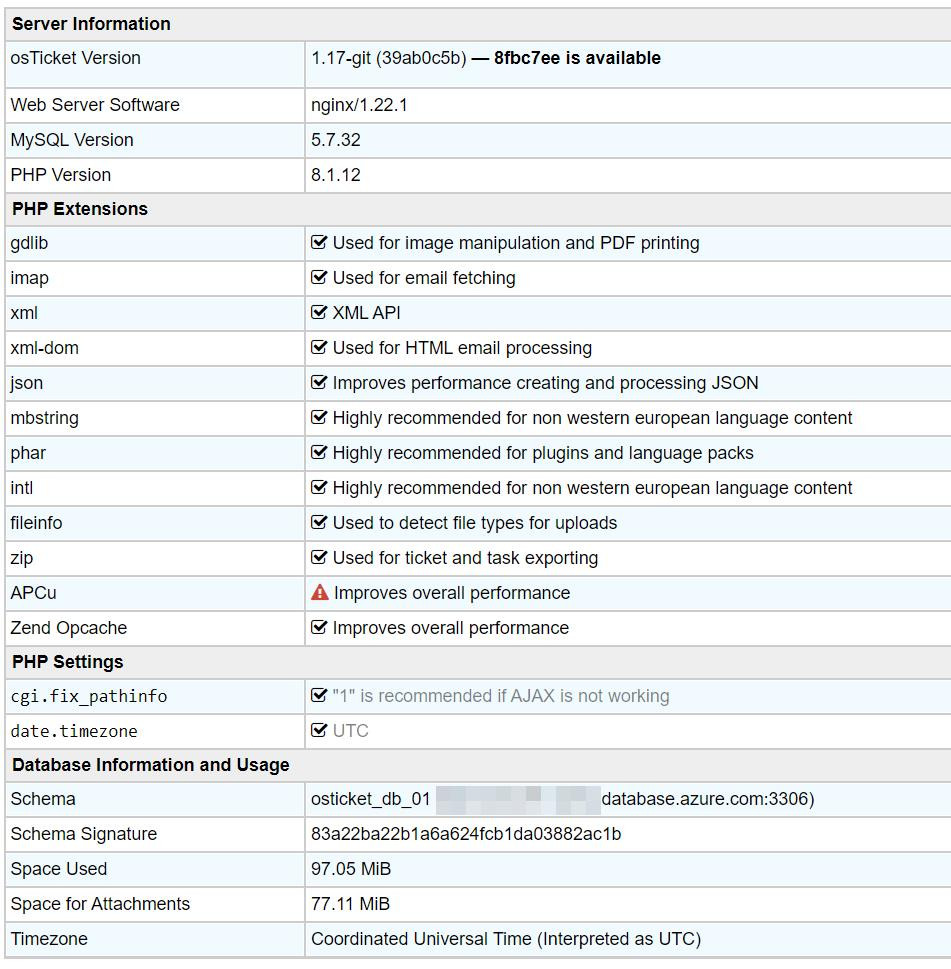951x969 pixels.
Task: Select the PHP Extensions section header
Action: coord(80,209)
